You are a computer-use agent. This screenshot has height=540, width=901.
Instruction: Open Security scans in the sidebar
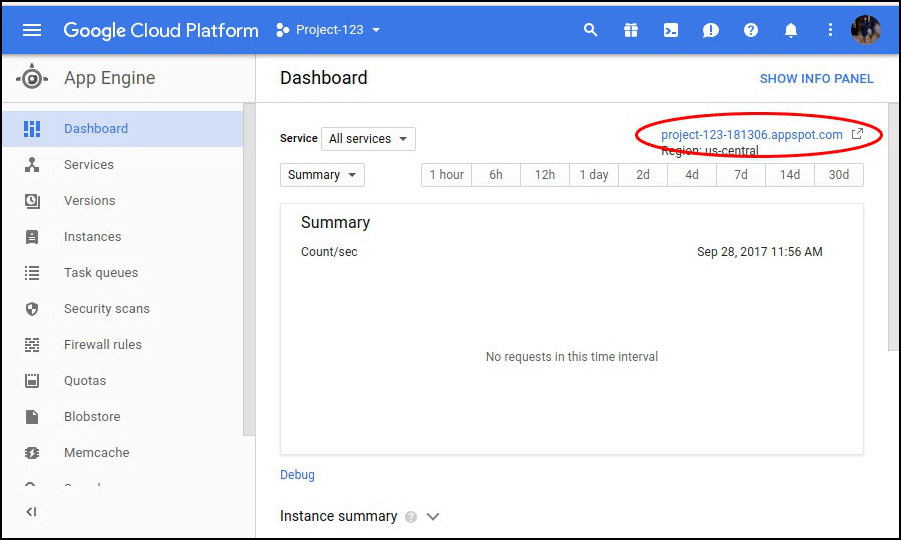[x=122, y=309]
